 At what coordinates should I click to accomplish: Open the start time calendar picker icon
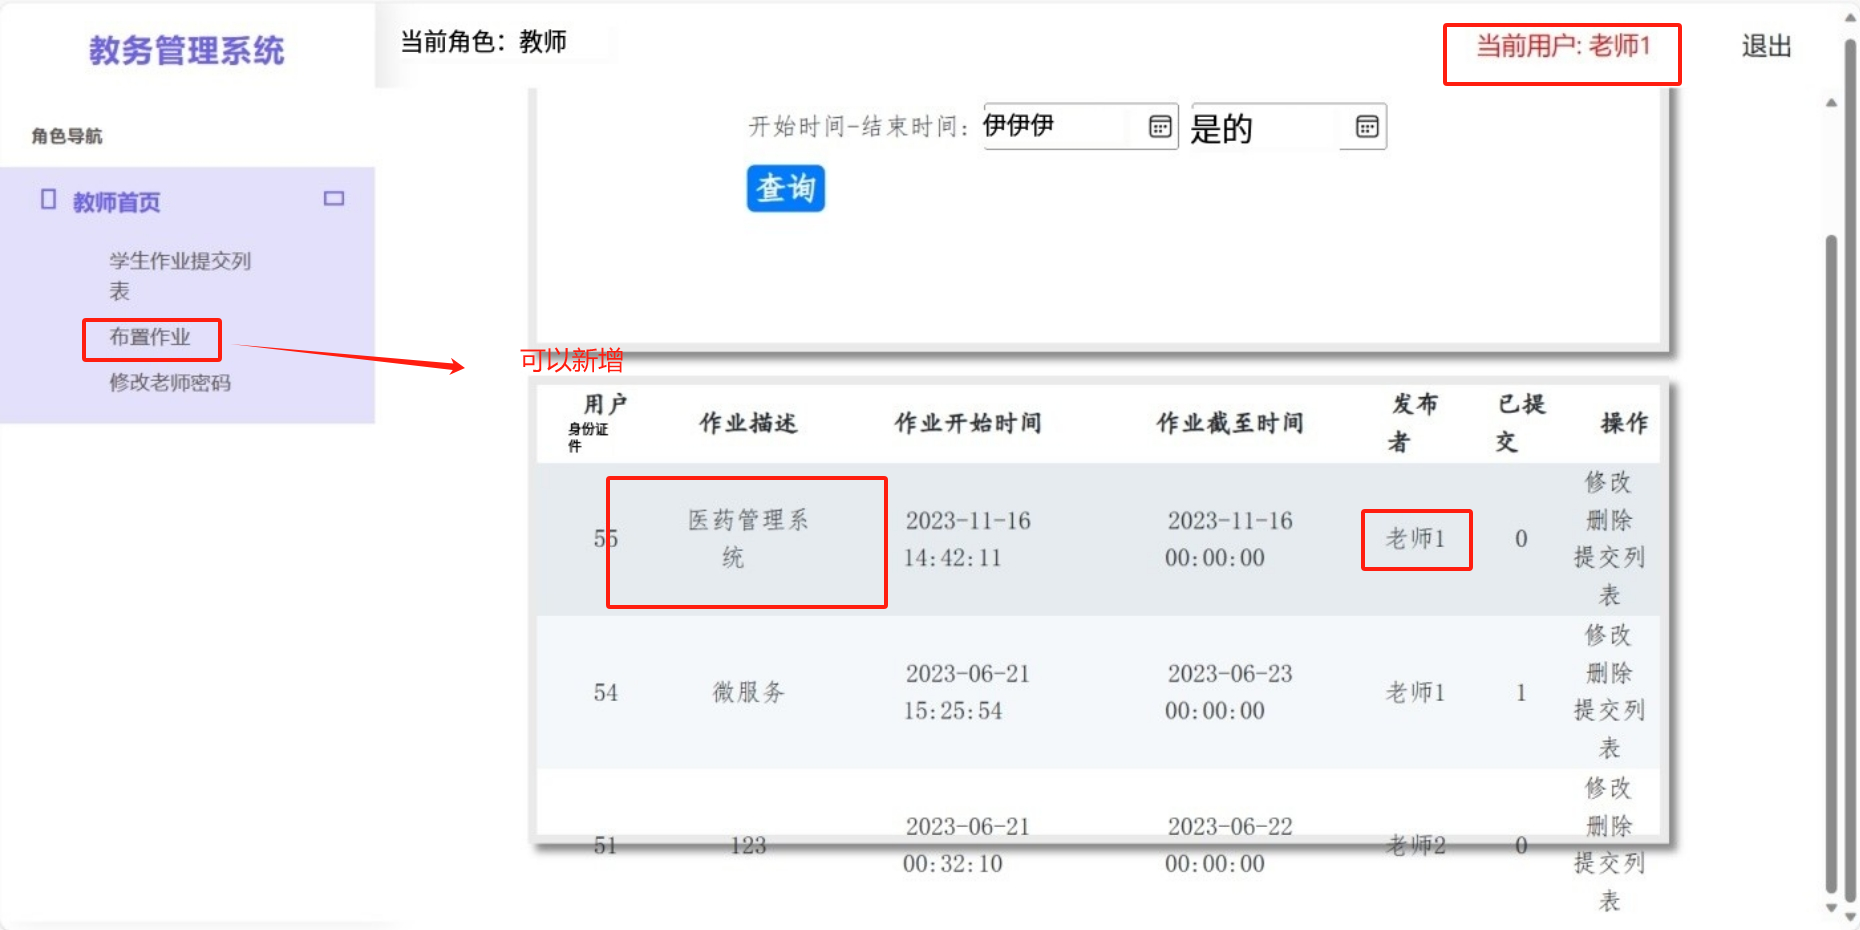[1160, 127]
